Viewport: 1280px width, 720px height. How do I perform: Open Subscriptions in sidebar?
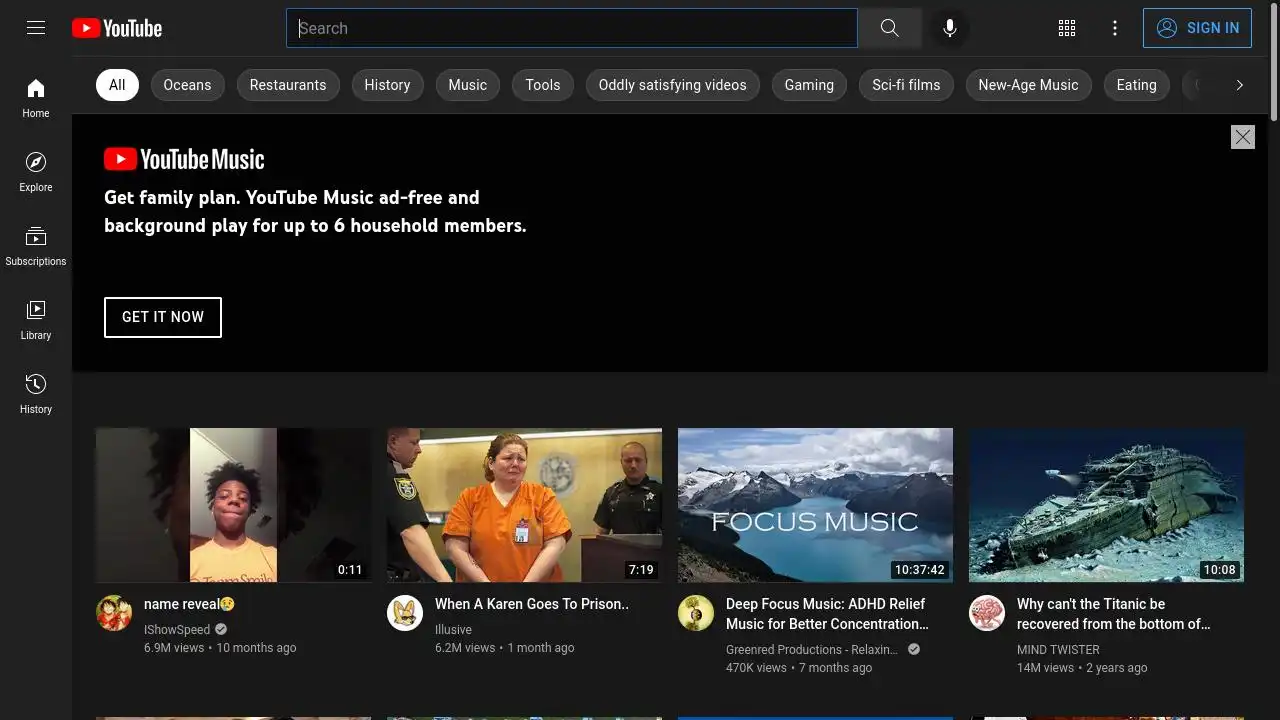(36, 246)
